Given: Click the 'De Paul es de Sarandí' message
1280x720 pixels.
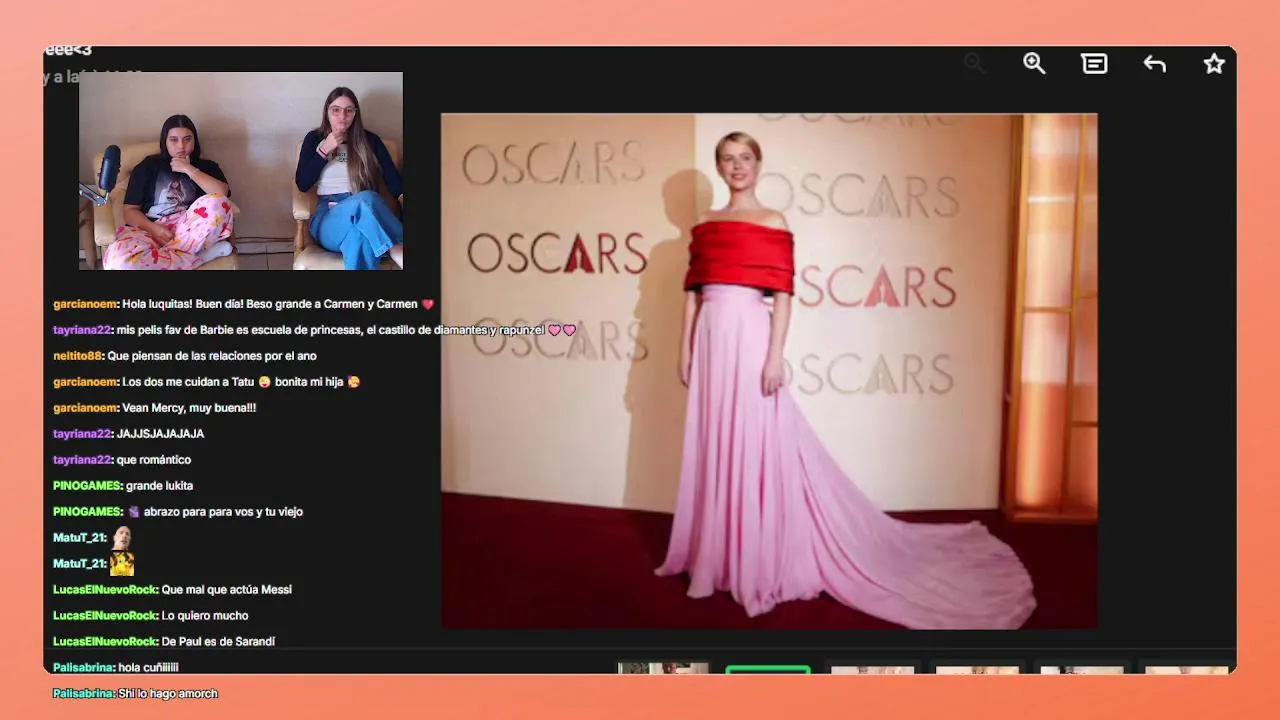Looking at the screenshot, I should (164, 642).
